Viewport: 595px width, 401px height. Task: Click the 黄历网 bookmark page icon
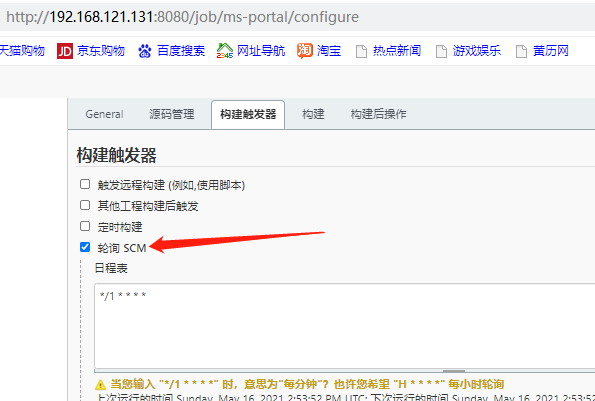(x=521, y=51)
